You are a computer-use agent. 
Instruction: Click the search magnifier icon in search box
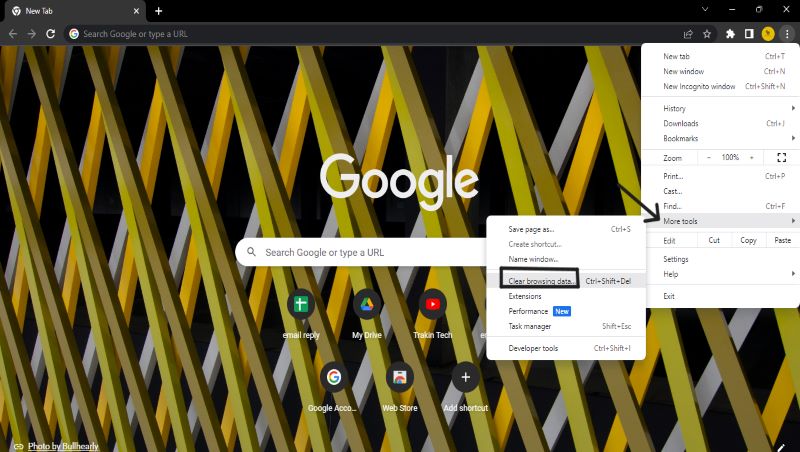[x=251, y=252]
